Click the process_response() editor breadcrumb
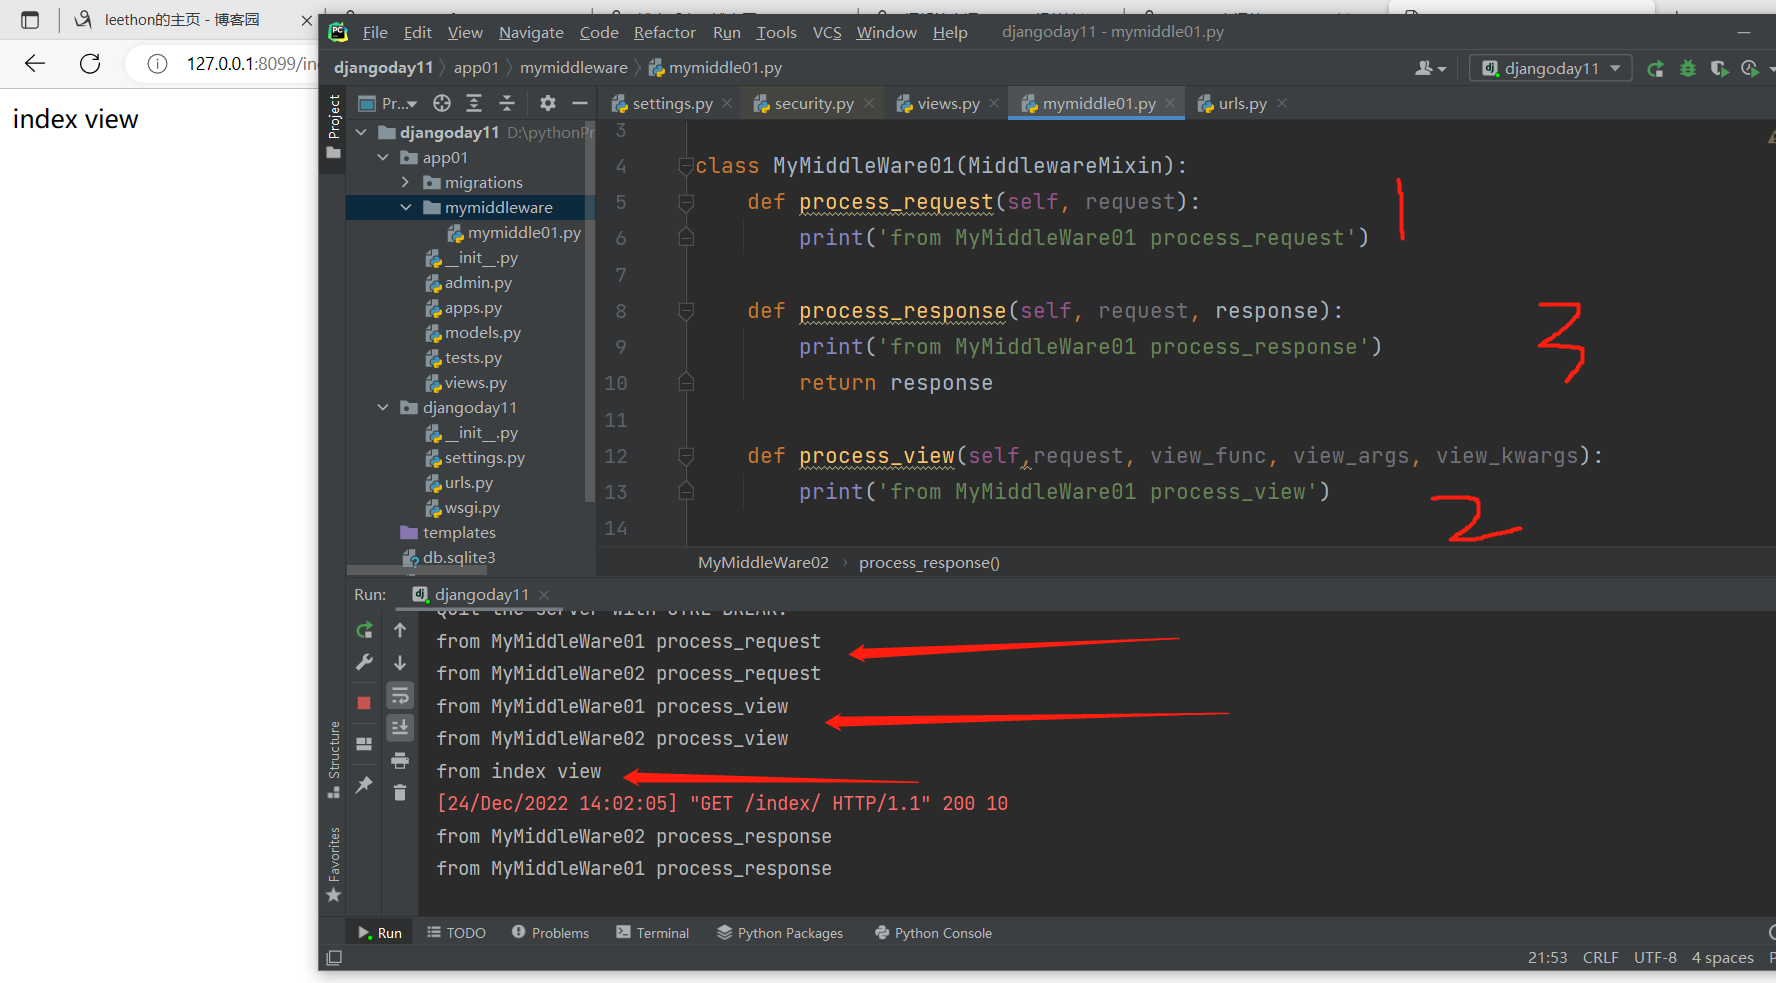The width and height of the screenshot is (1776, 983). [x=929, y=562]
